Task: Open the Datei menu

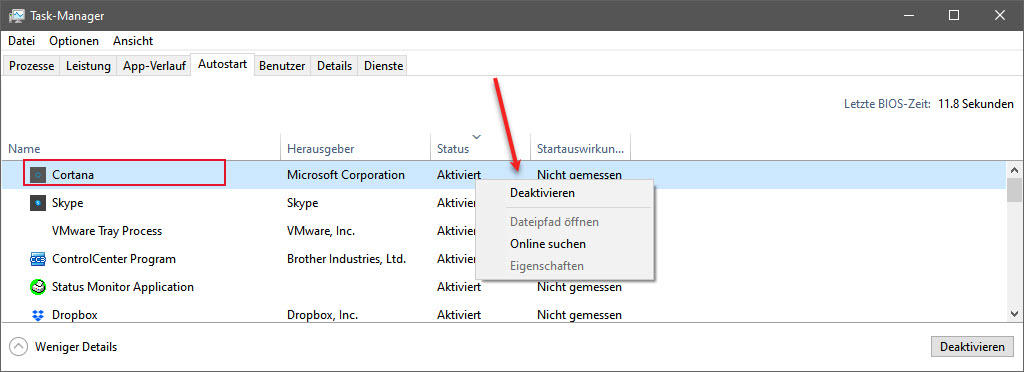Action: [x=22, y=40]
